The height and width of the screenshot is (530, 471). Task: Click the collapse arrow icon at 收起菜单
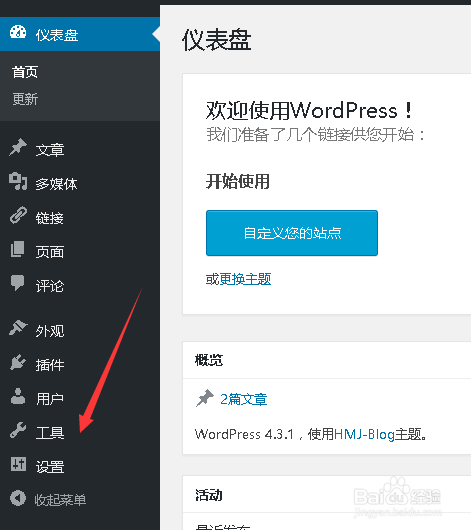[x=18, y=498]
